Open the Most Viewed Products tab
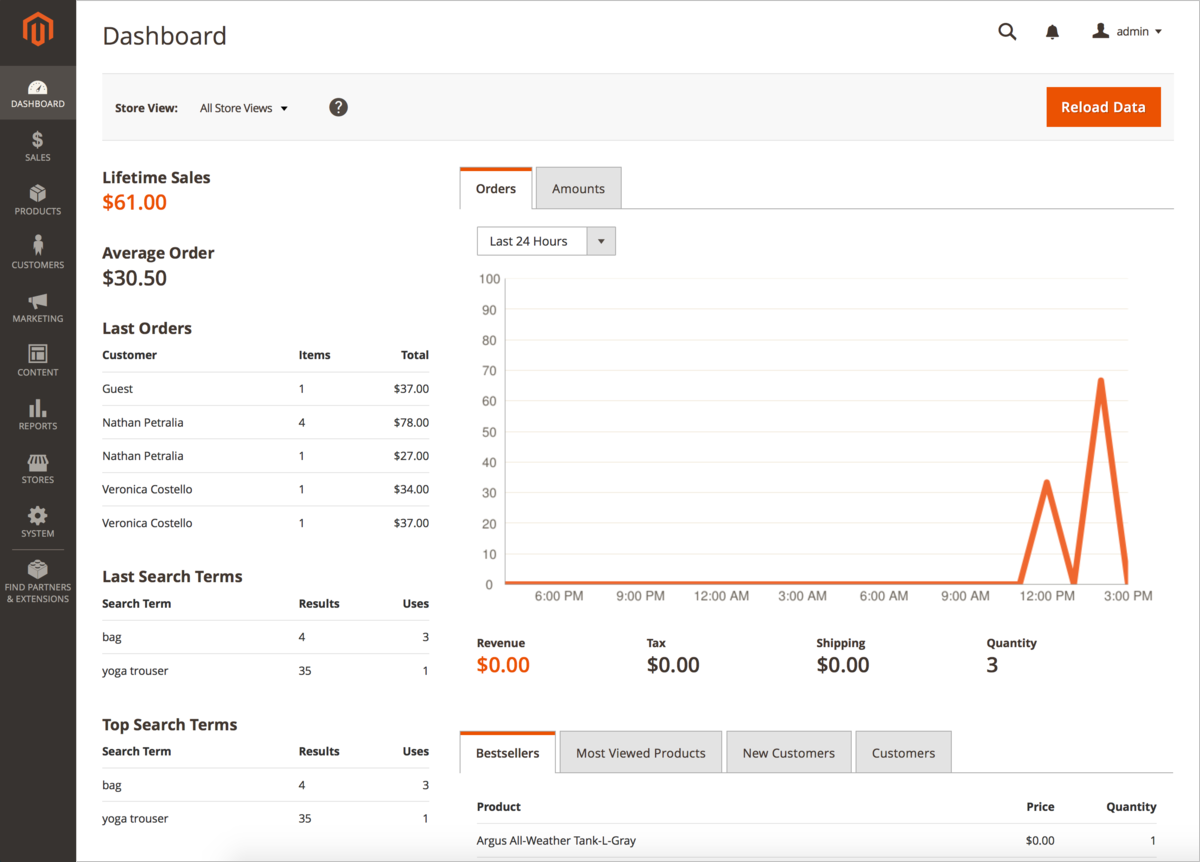Viewport: 1200px width, 862px height. (x=640, y=751)
